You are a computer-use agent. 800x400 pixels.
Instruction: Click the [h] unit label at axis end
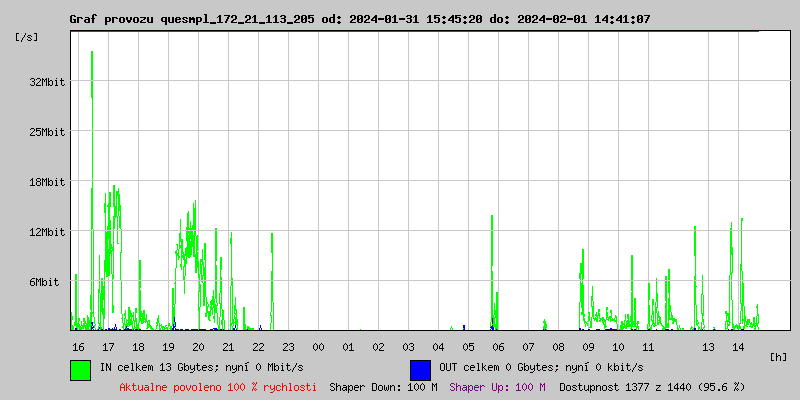[778, 357]
